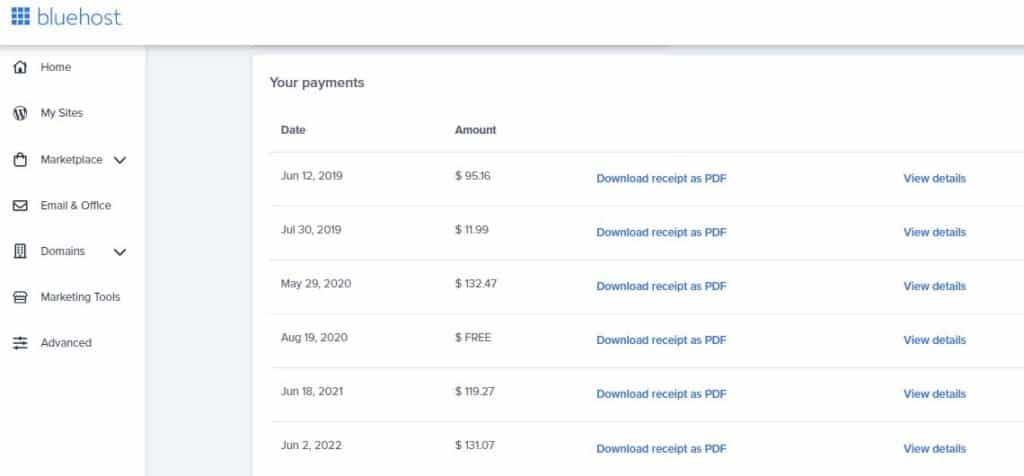This screenshot has height=476, width=1024.
Task: Click the Bluehost grid logo icon
Action: click(x=21, y=17)
